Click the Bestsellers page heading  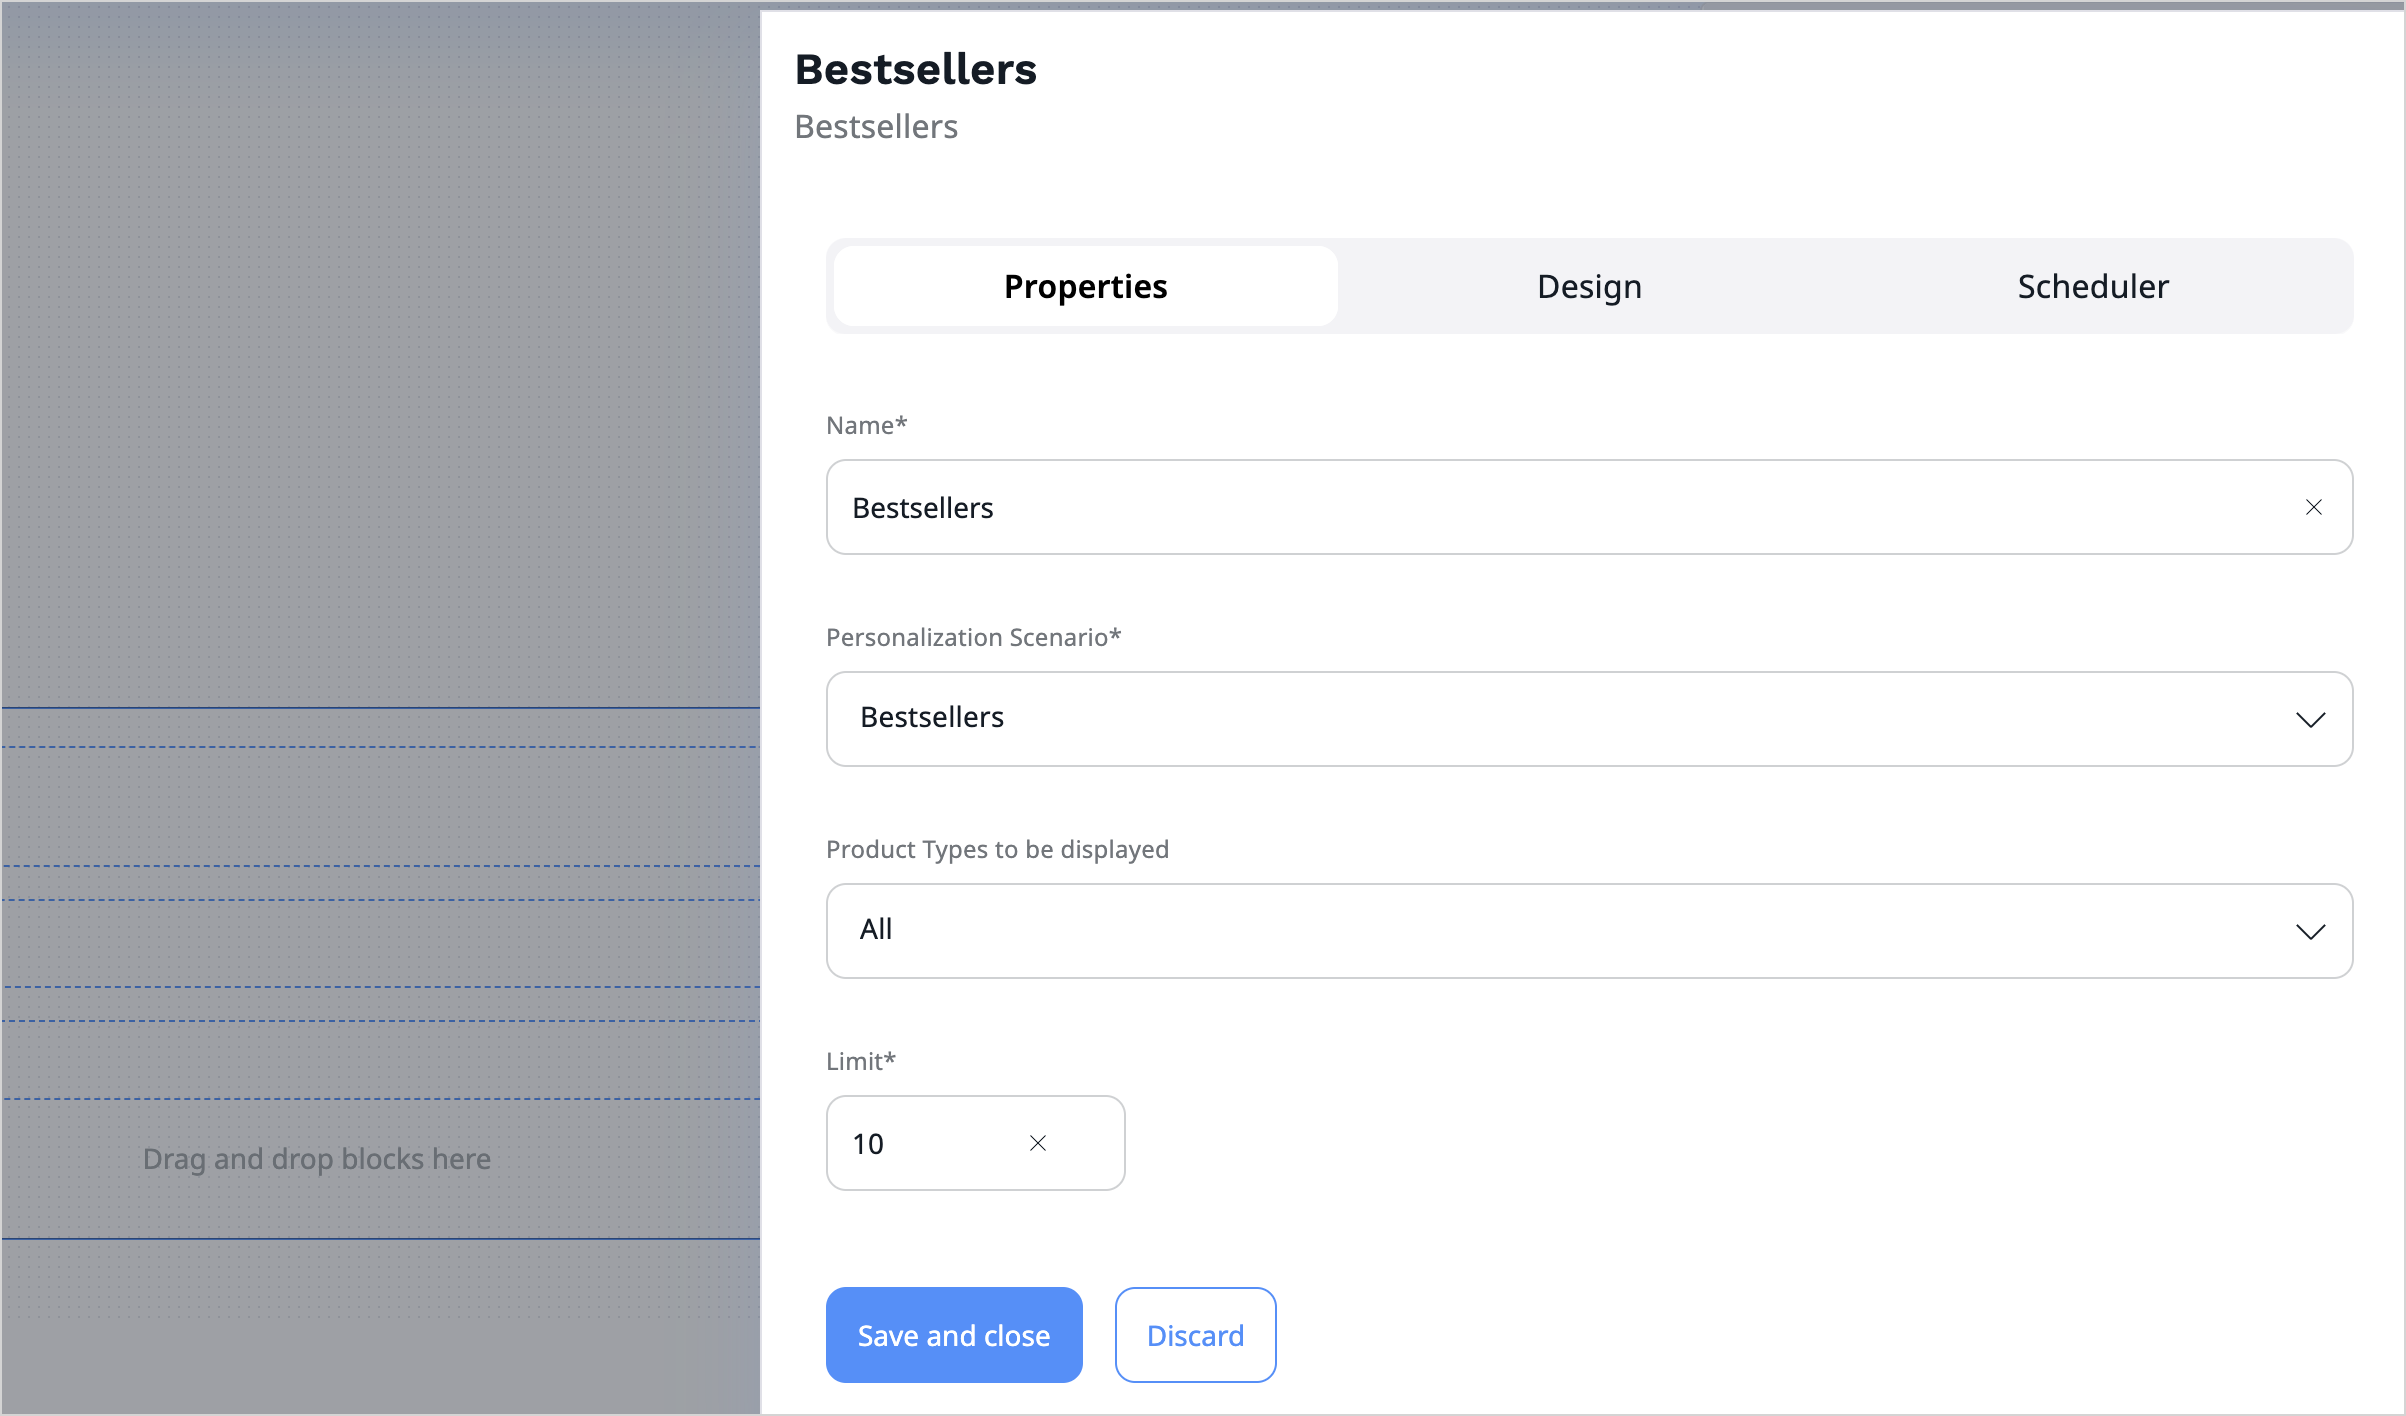[915, 67]
